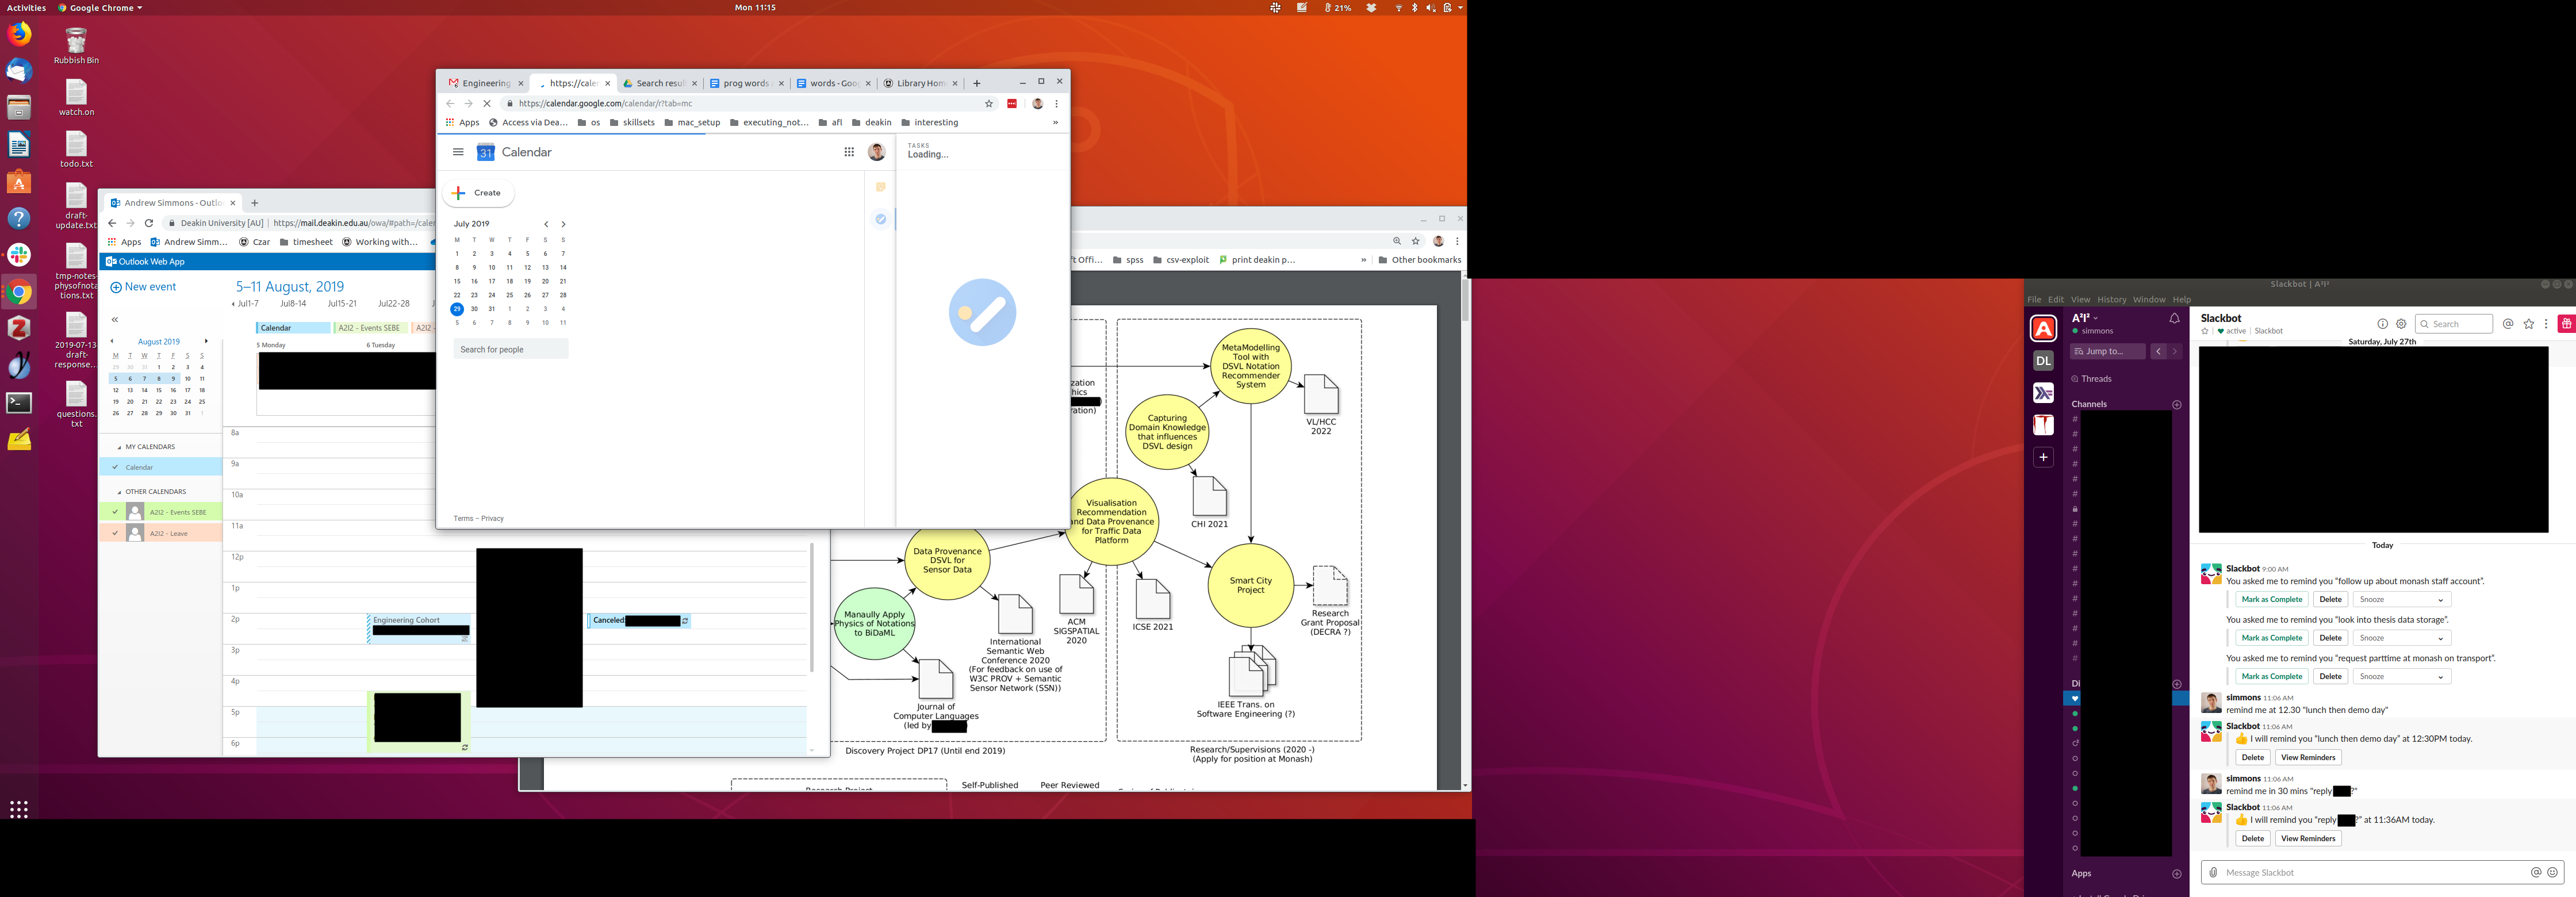This screenshot has height=897, width=2576.
Task: Switch to the Library Home browser tab
Action: (919, 83)
